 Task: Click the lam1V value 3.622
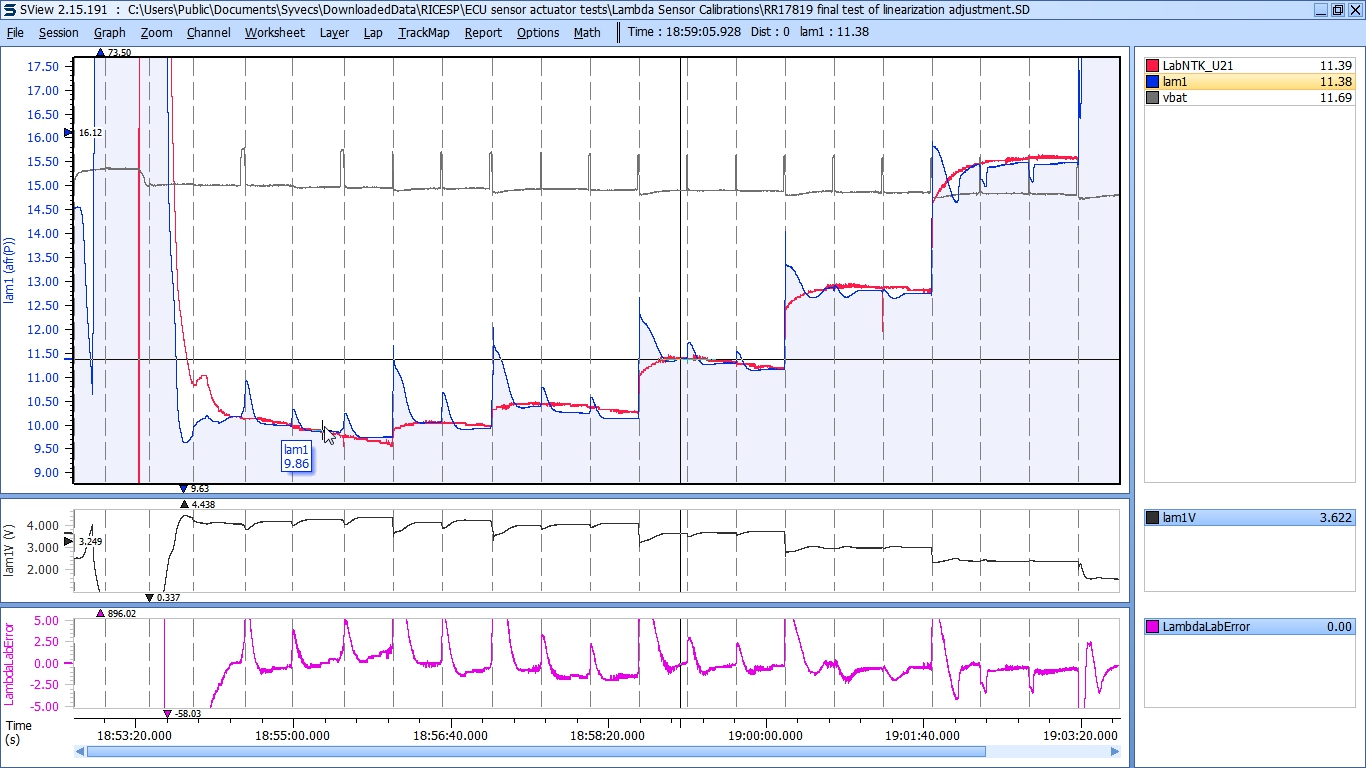(1336, 518)
